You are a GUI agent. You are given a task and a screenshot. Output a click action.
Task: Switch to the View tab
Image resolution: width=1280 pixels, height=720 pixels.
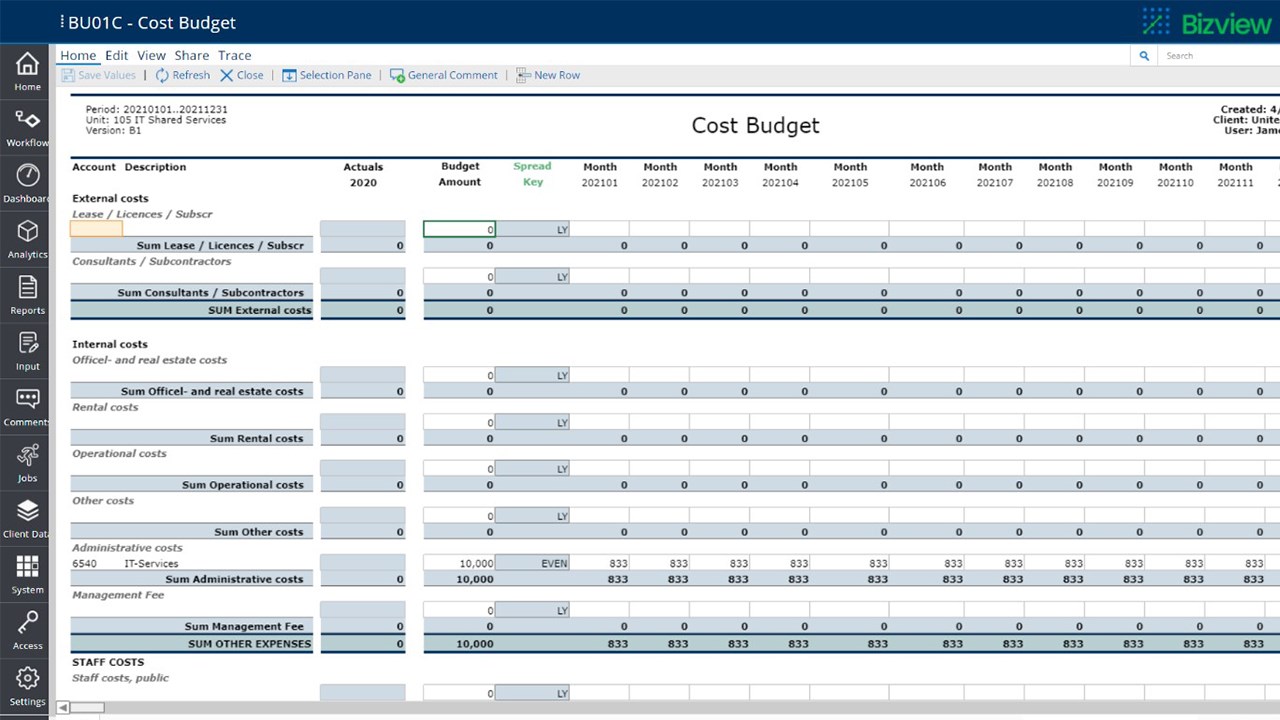(151, 56)
